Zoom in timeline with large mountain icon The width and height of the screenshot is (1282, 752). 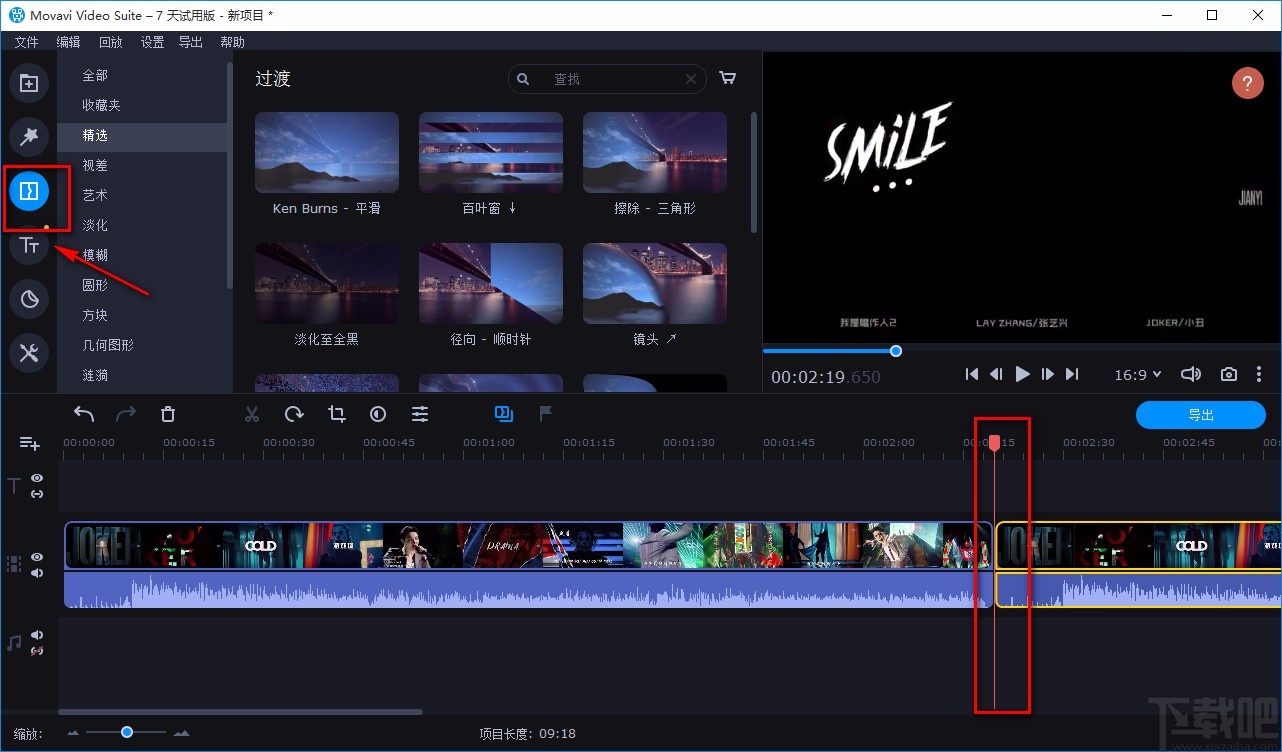181,733
